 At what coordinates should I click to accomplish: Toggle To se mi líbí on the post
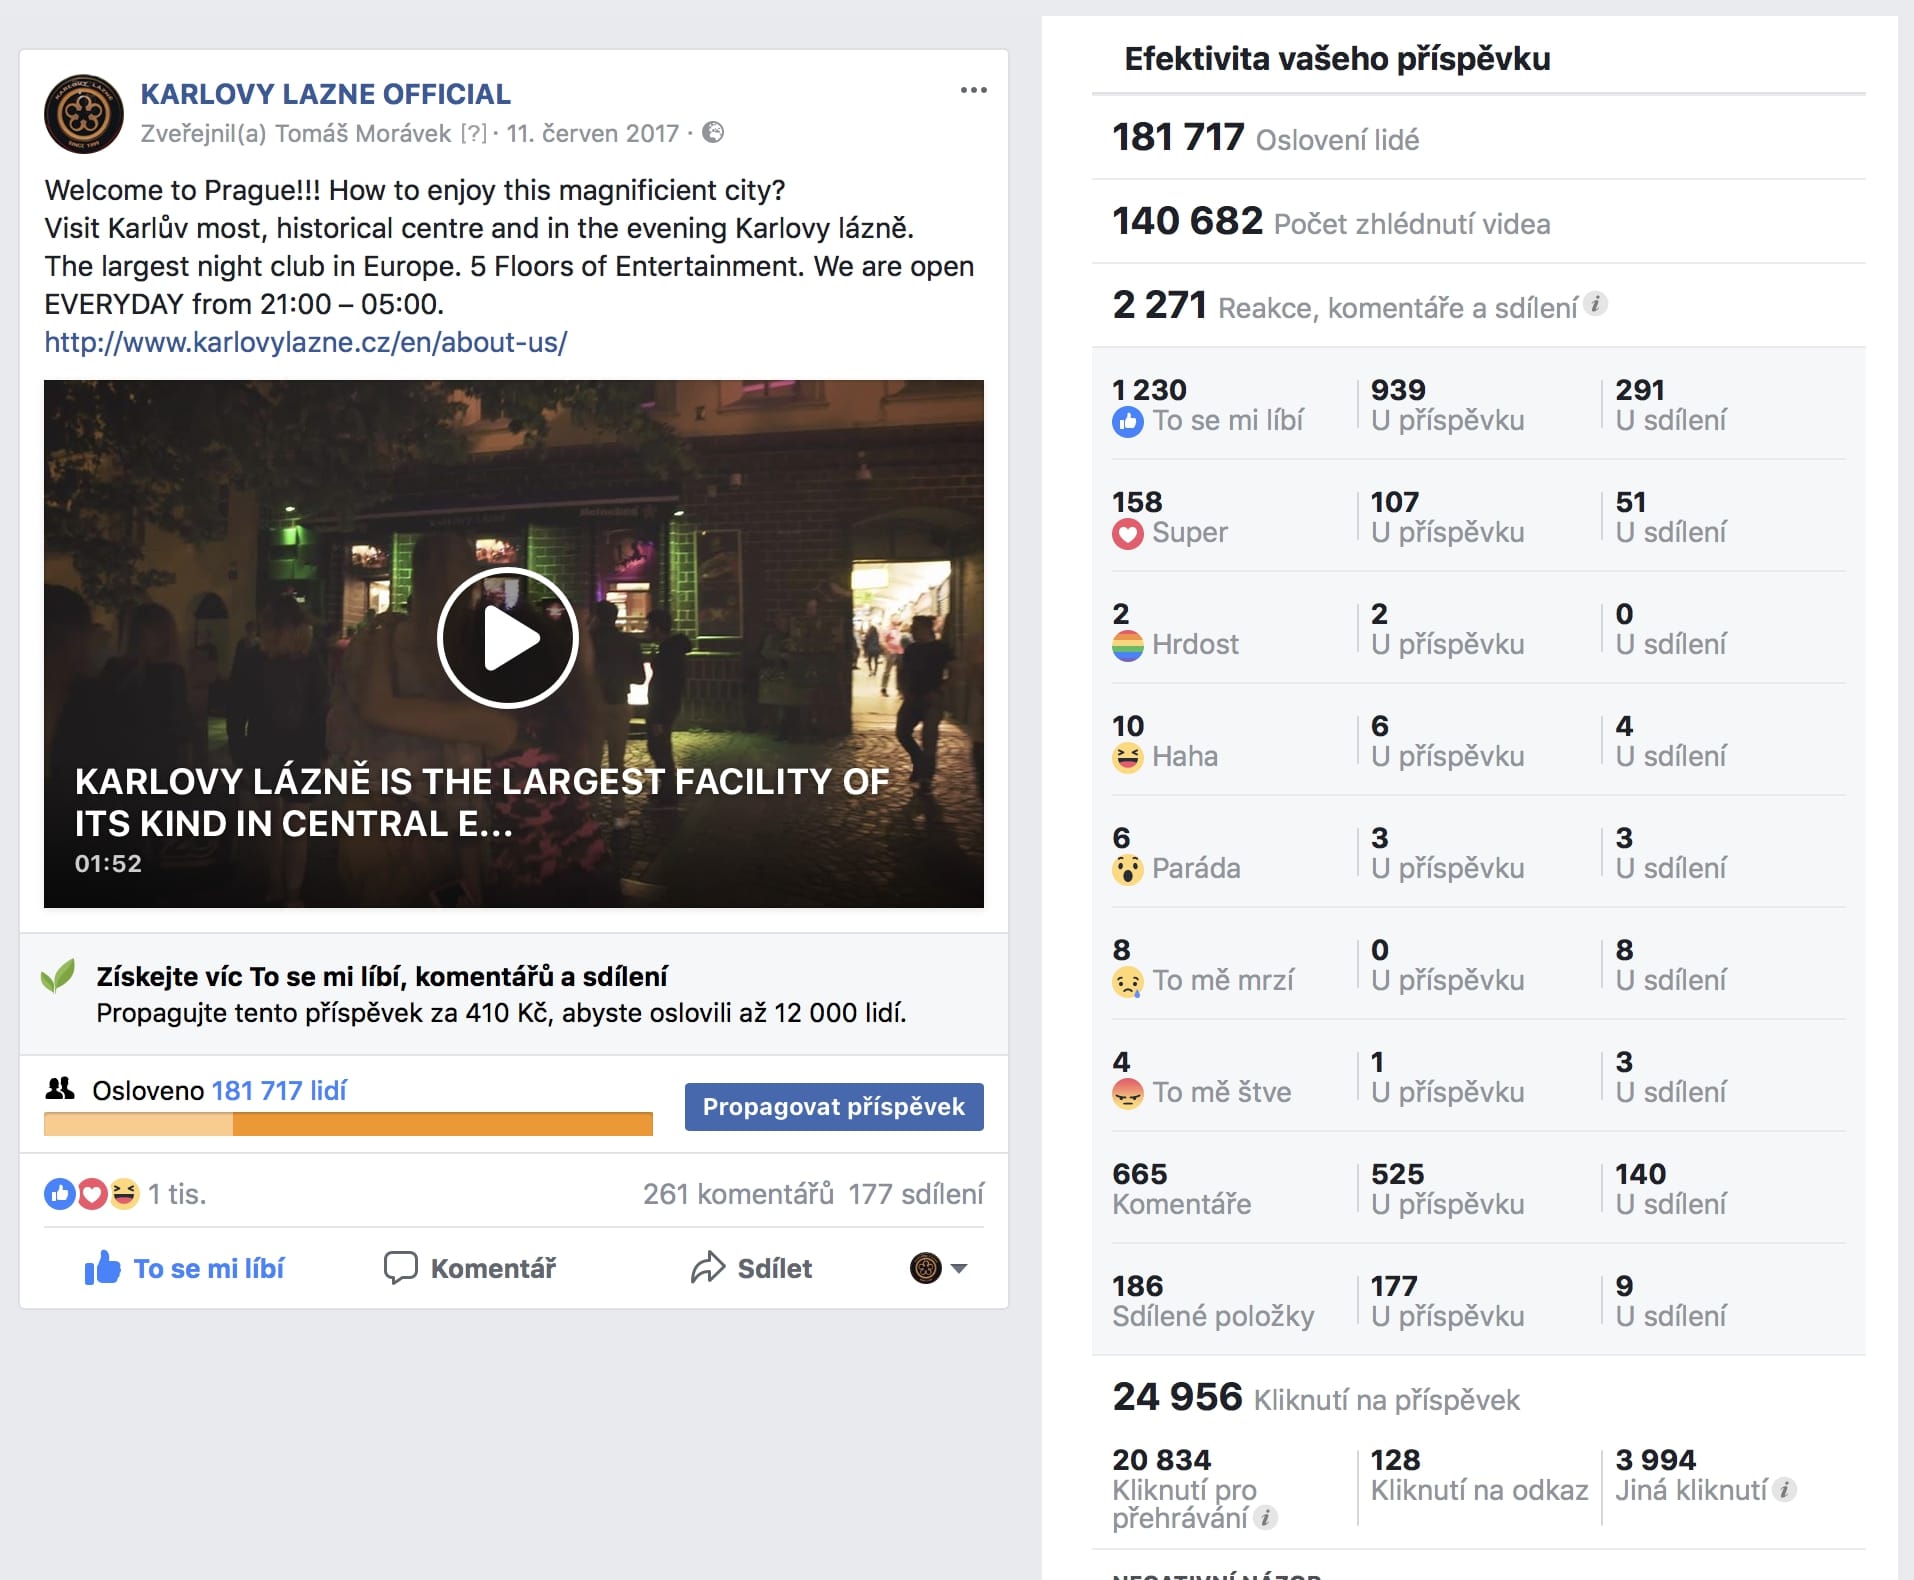pyautogui.click(x=185, y=1268)
